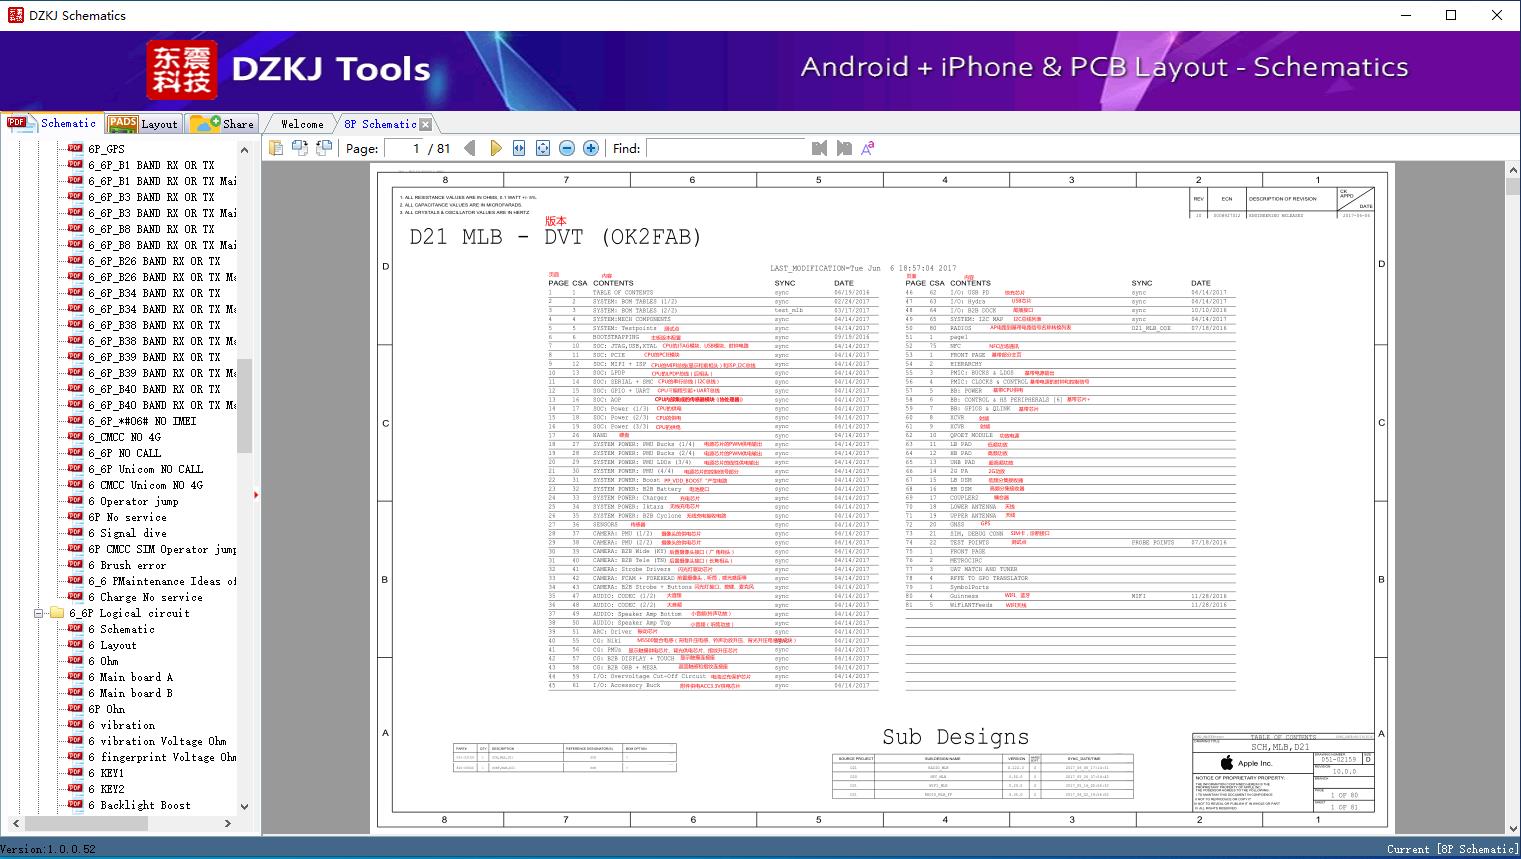Image resolution: width=1521 pixels, height=859 pixels.
Task: Select 6P CMCC SIM Operator jump item
Action: (x=162, y=549)
